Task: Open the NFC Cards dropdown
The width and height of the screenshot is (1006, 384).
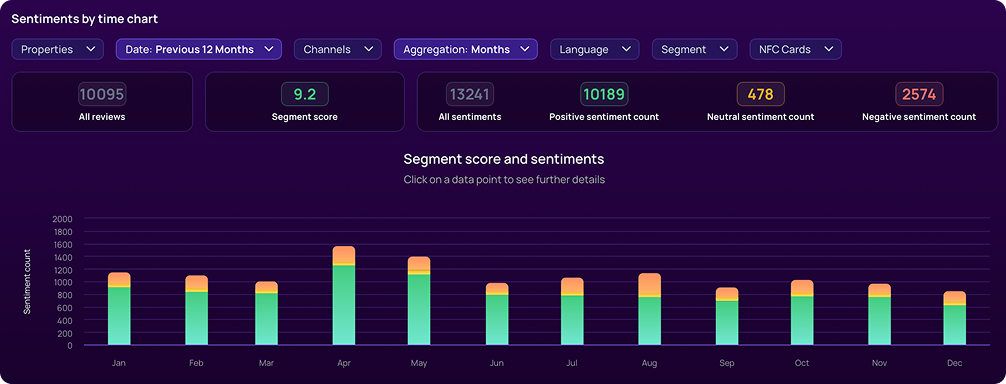Action: click(796, 49)
